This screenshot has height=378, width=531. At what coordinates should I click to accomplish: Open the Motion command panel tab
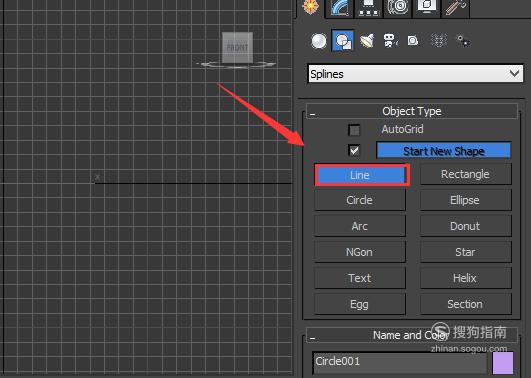398,7
